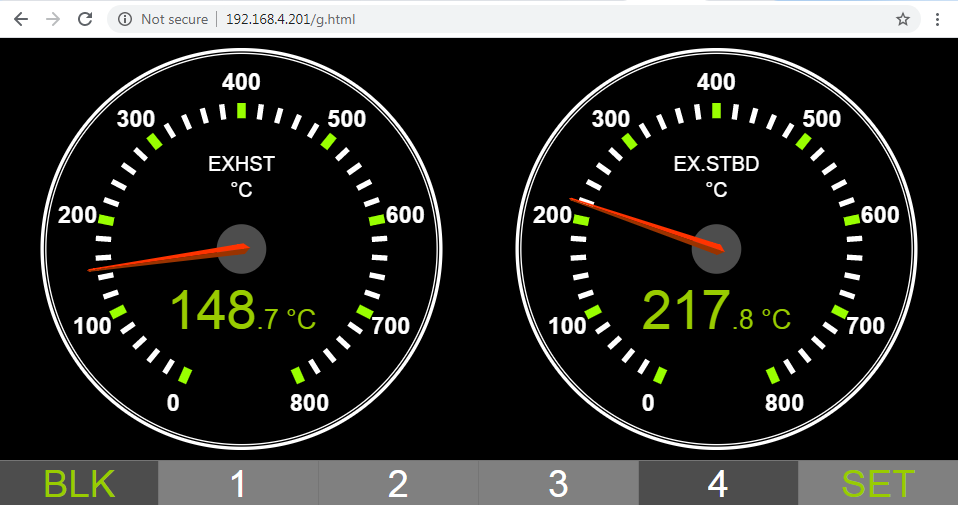Click the red needle of the EXHST gauge
The width and height of the screenshot is (958, 505).
pyautogui.click(x=168, y=258)
